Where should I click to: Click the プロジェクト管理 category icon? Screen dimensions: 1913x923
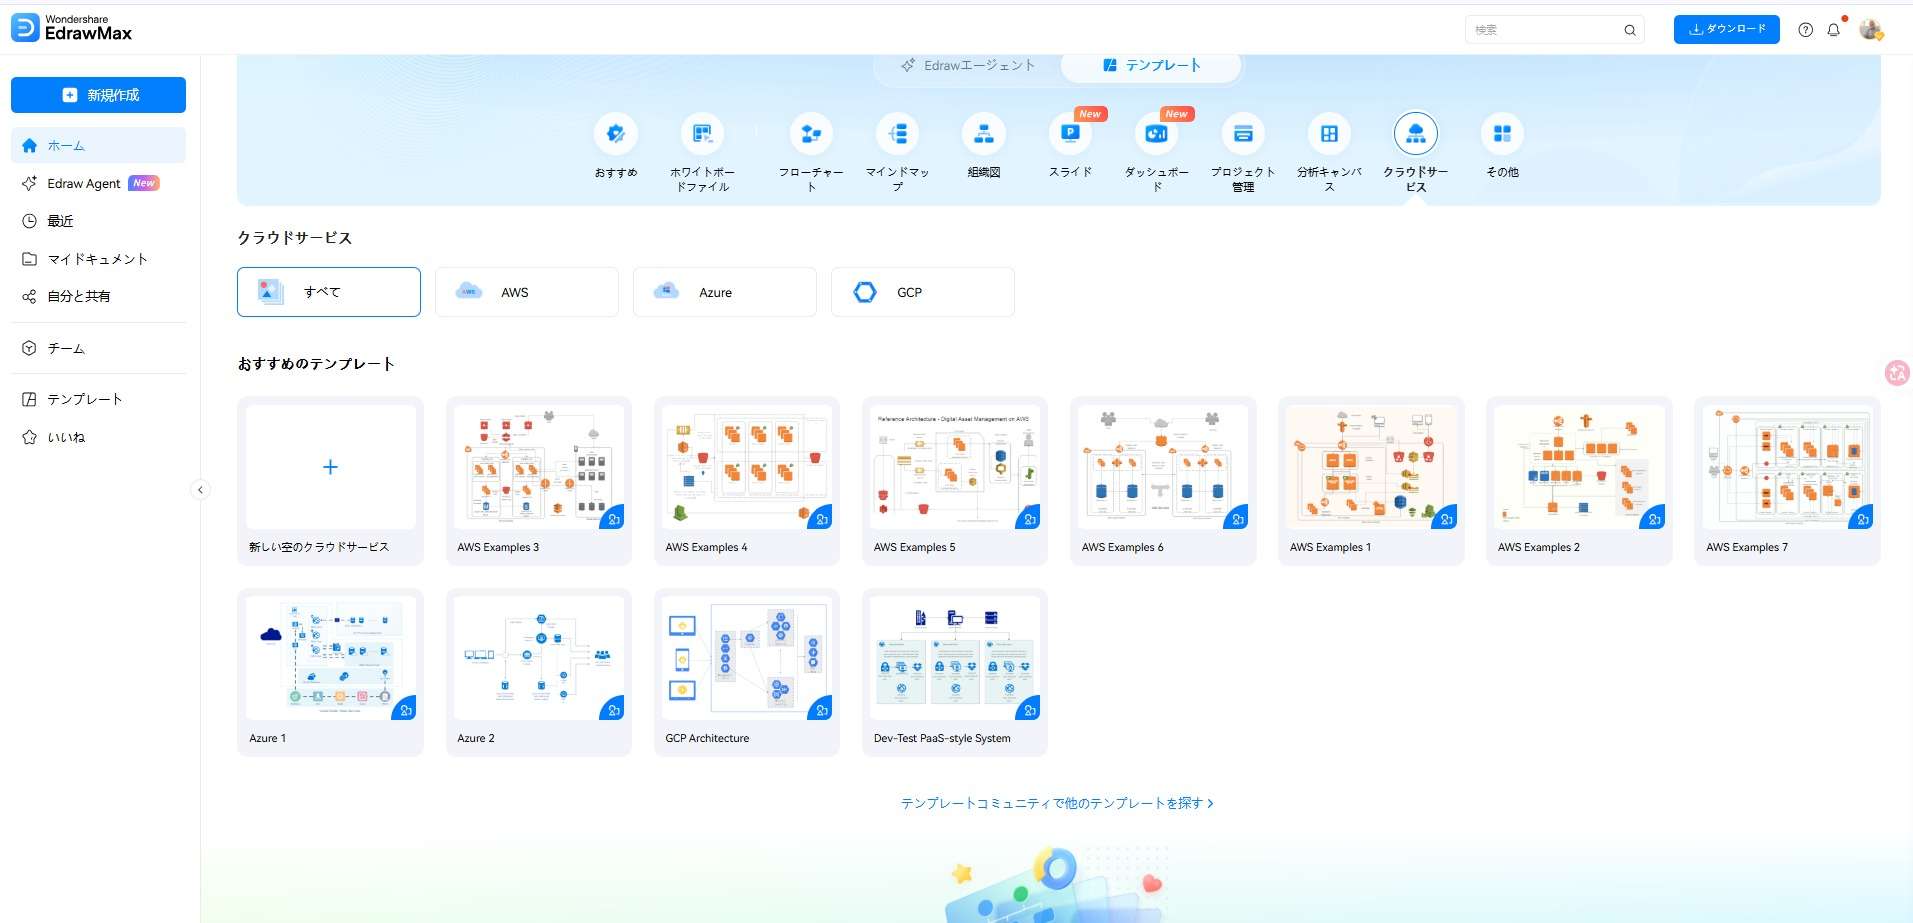[1244, 133]
